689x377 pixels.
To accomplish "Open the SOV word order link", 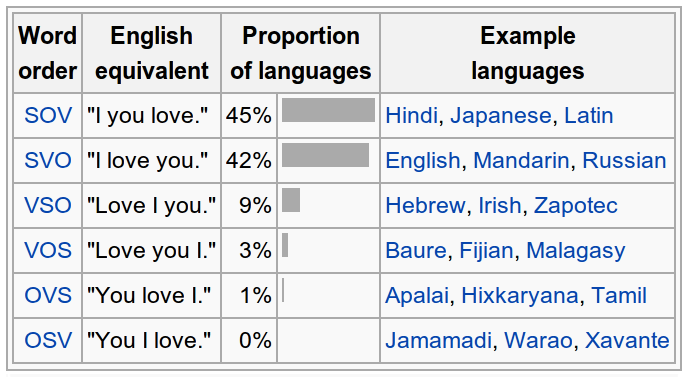I will [48, 116].
